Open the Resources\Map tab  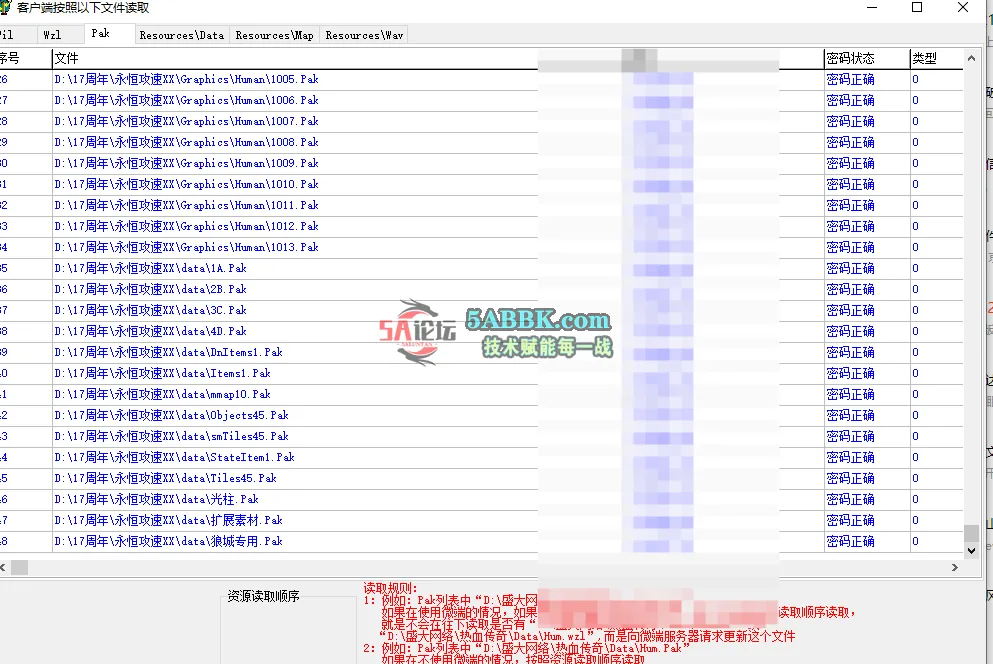(x=275, y=35)
